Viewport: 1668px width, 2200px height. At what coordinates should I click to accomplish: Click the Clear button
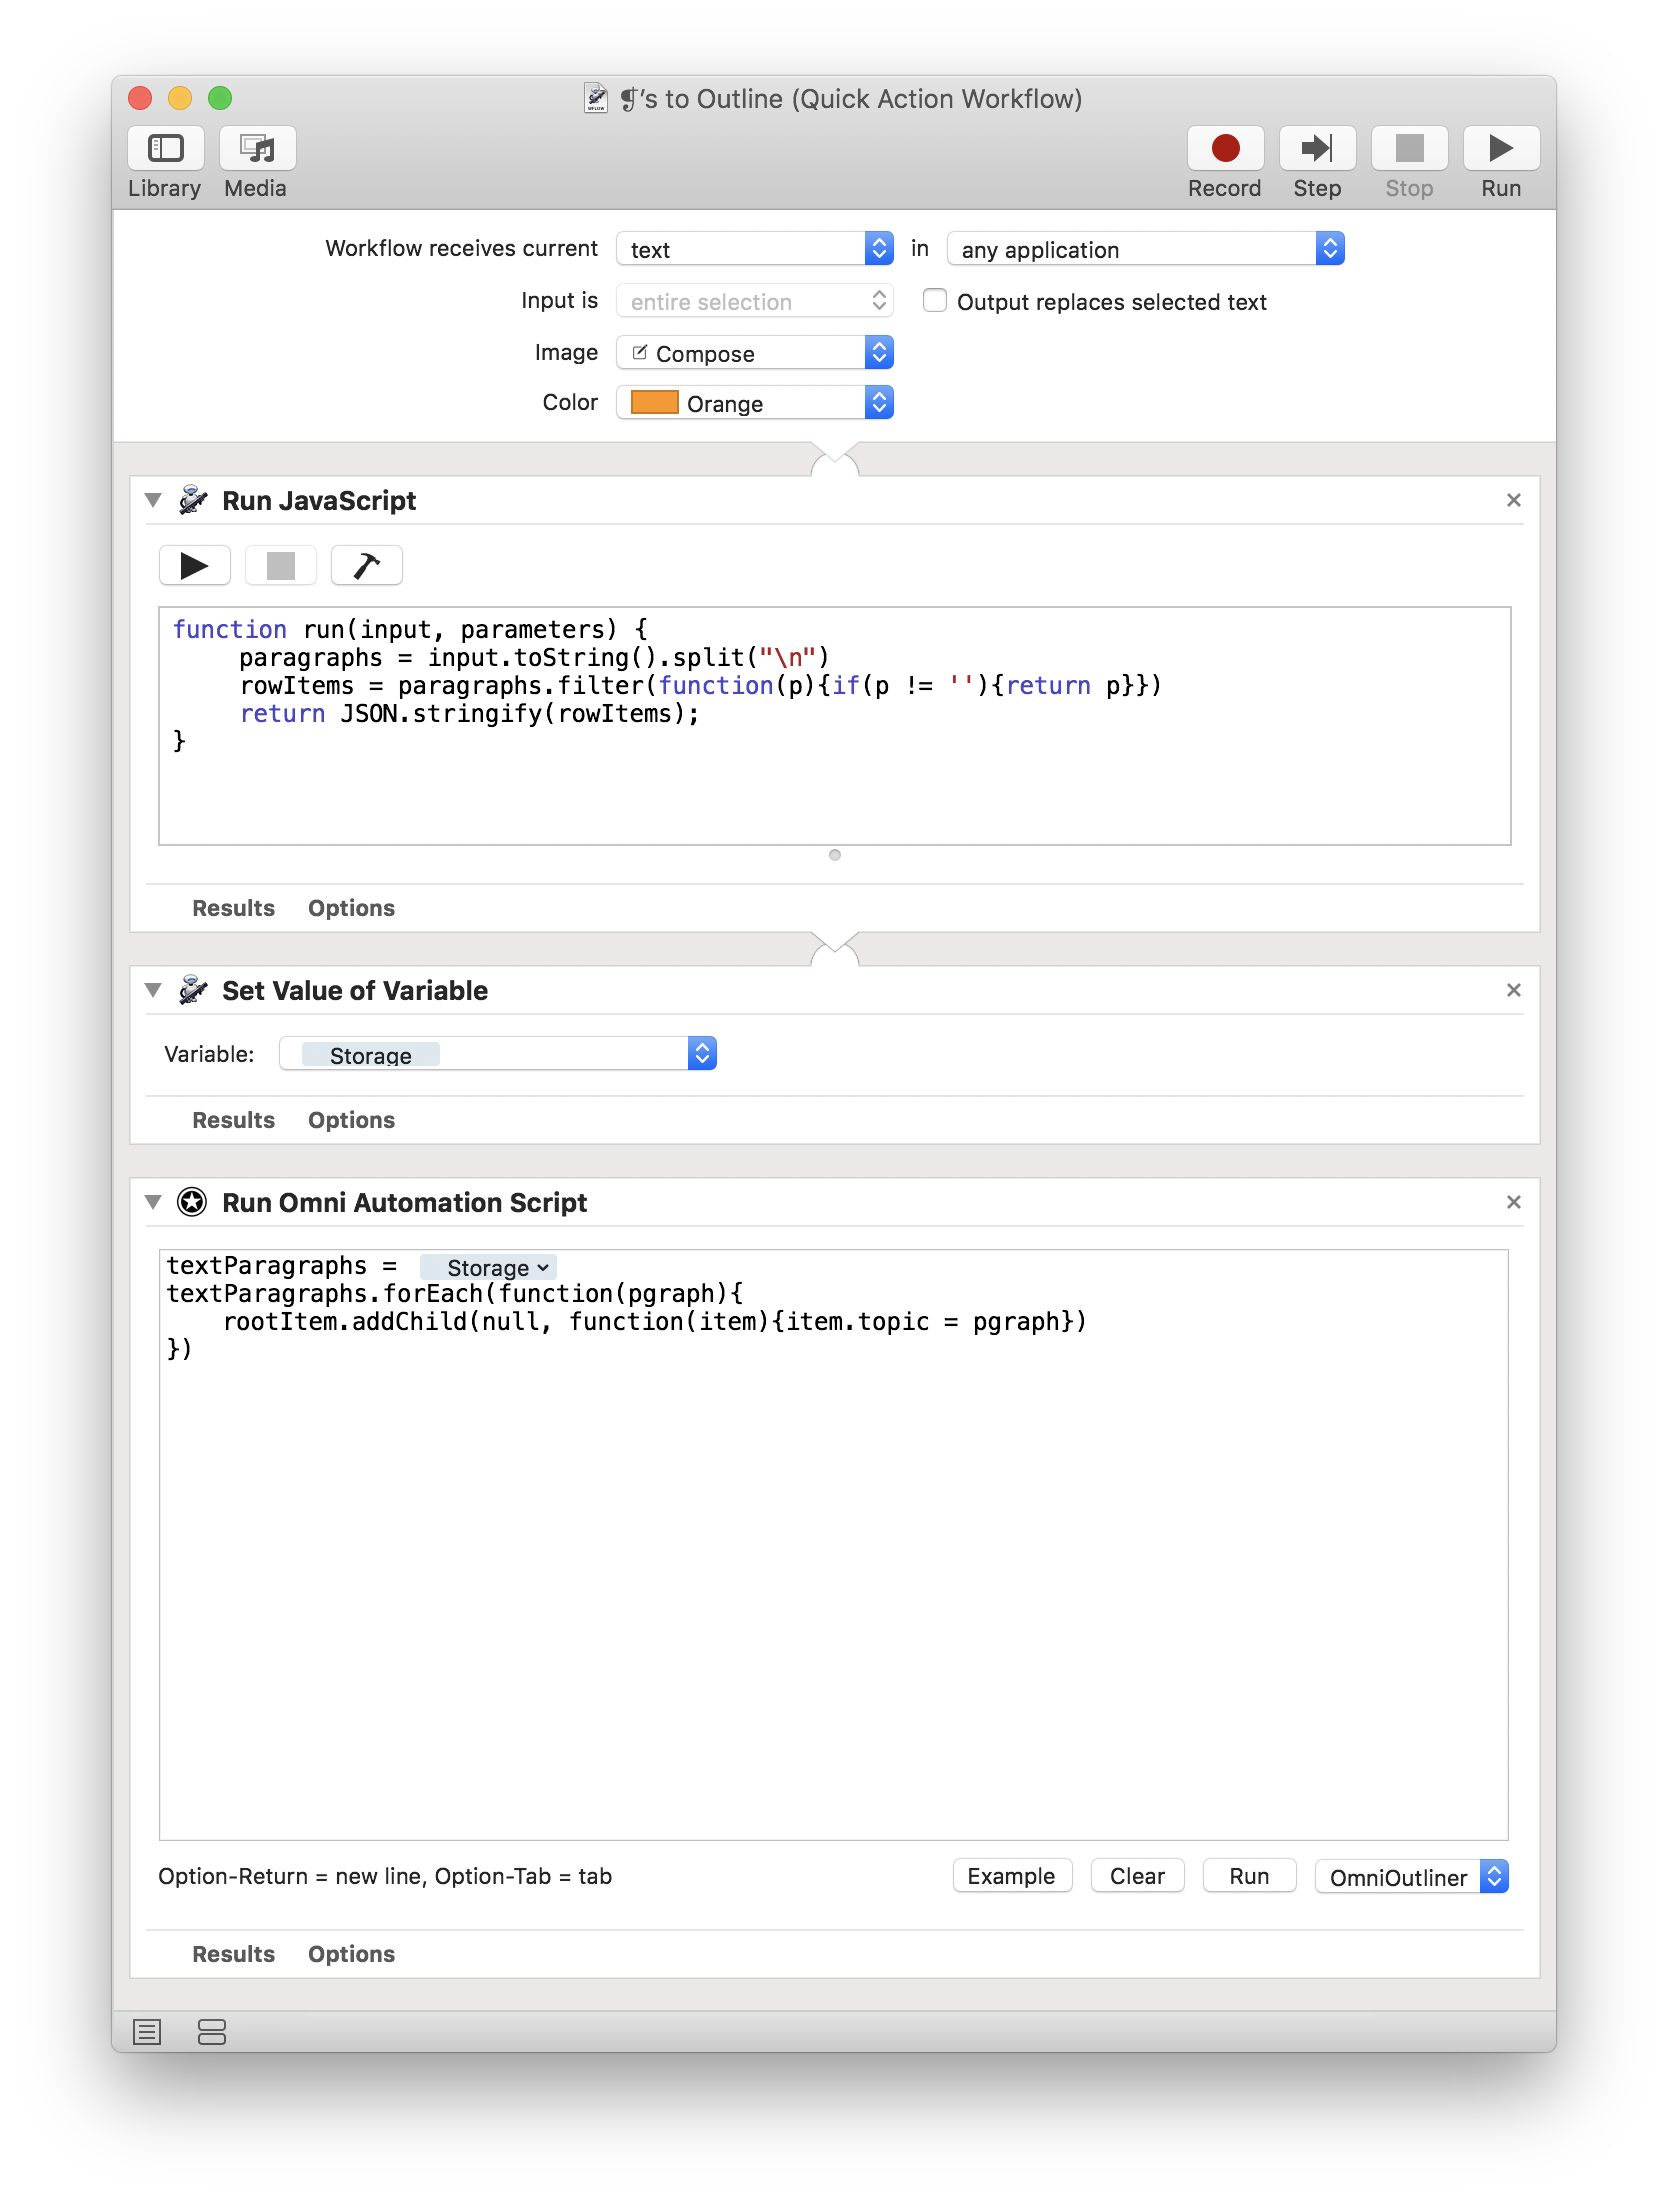tap(1137, 1876)
